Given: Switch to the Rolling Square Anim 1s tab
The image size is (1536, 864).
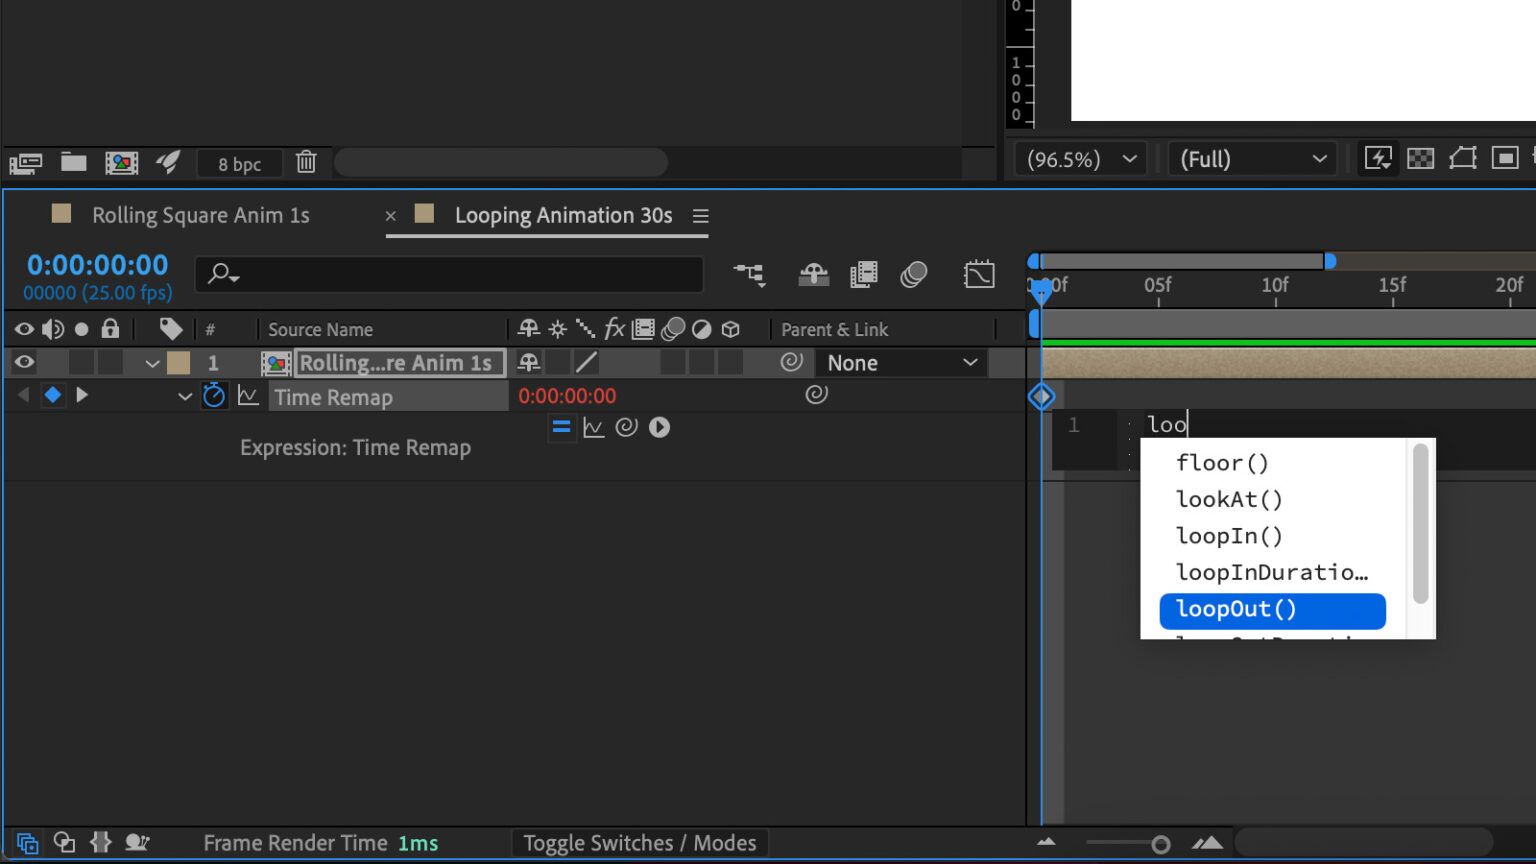Looking at the screenshot, I should click(200, 214).
